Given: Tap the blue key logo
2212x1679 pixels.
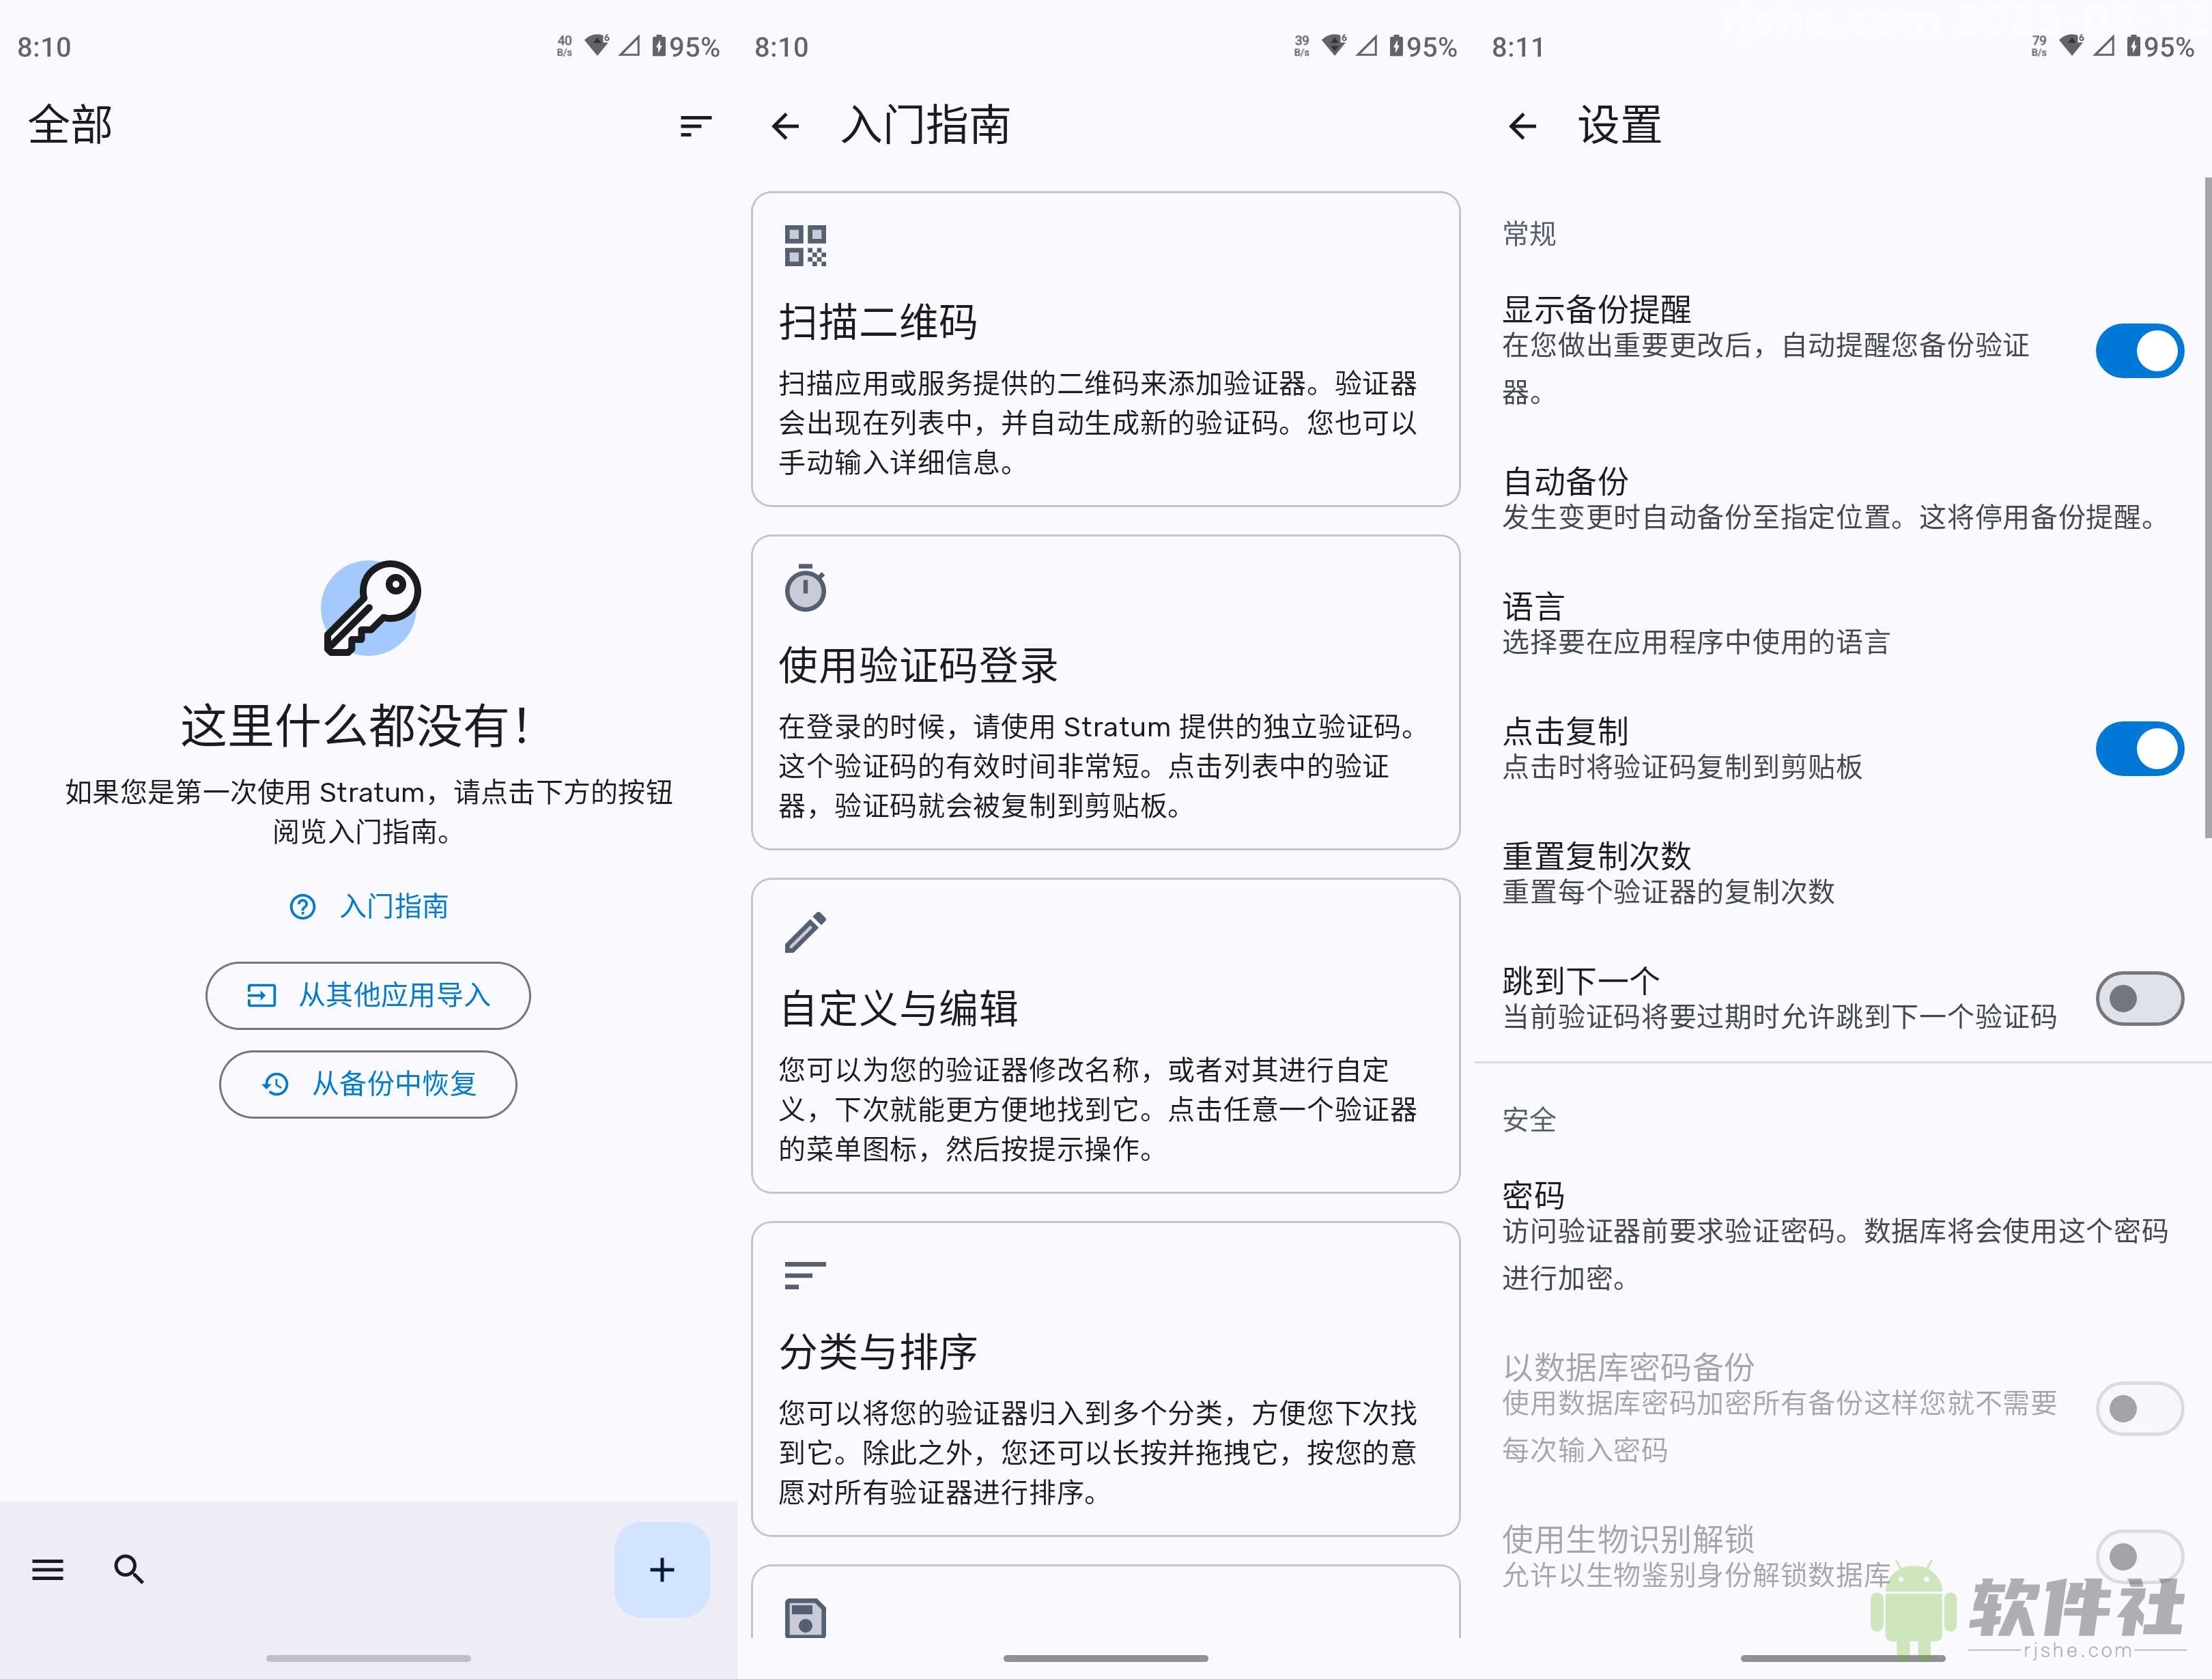Looking at the screenshot, I should pos(370,607).
